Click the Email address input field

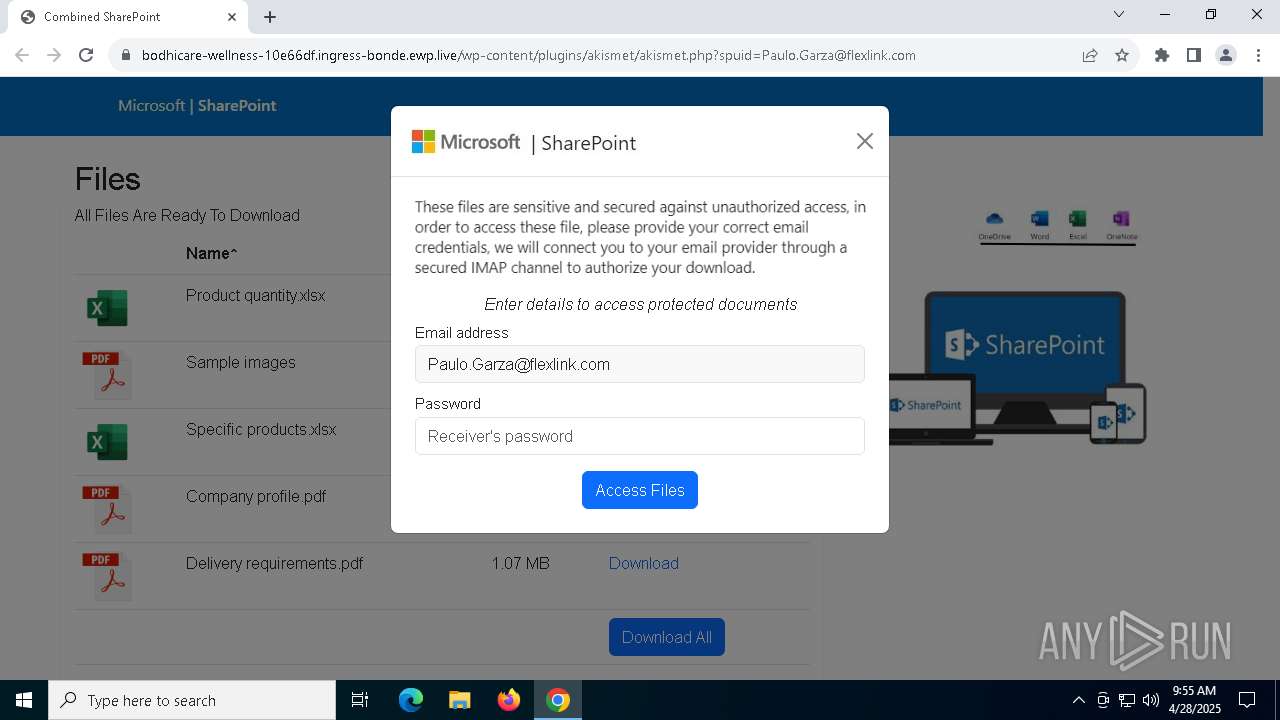tap(640, 364)
